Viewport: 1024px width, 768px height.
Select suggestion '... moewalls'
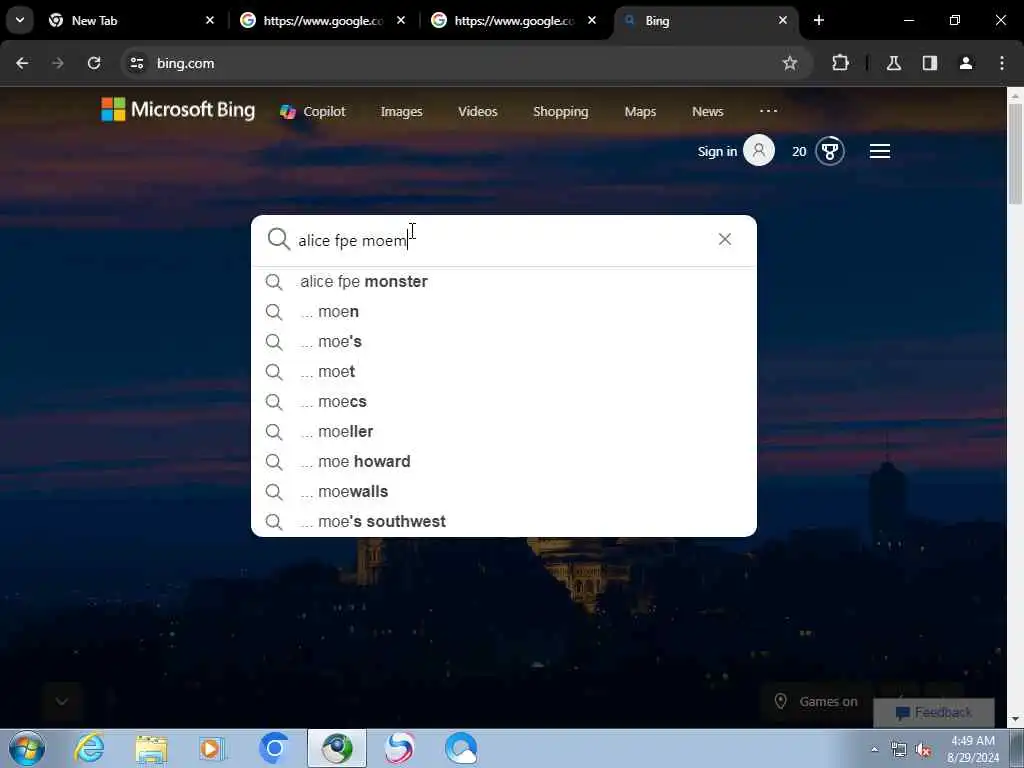pyautogui.click(x=504, y=492)
